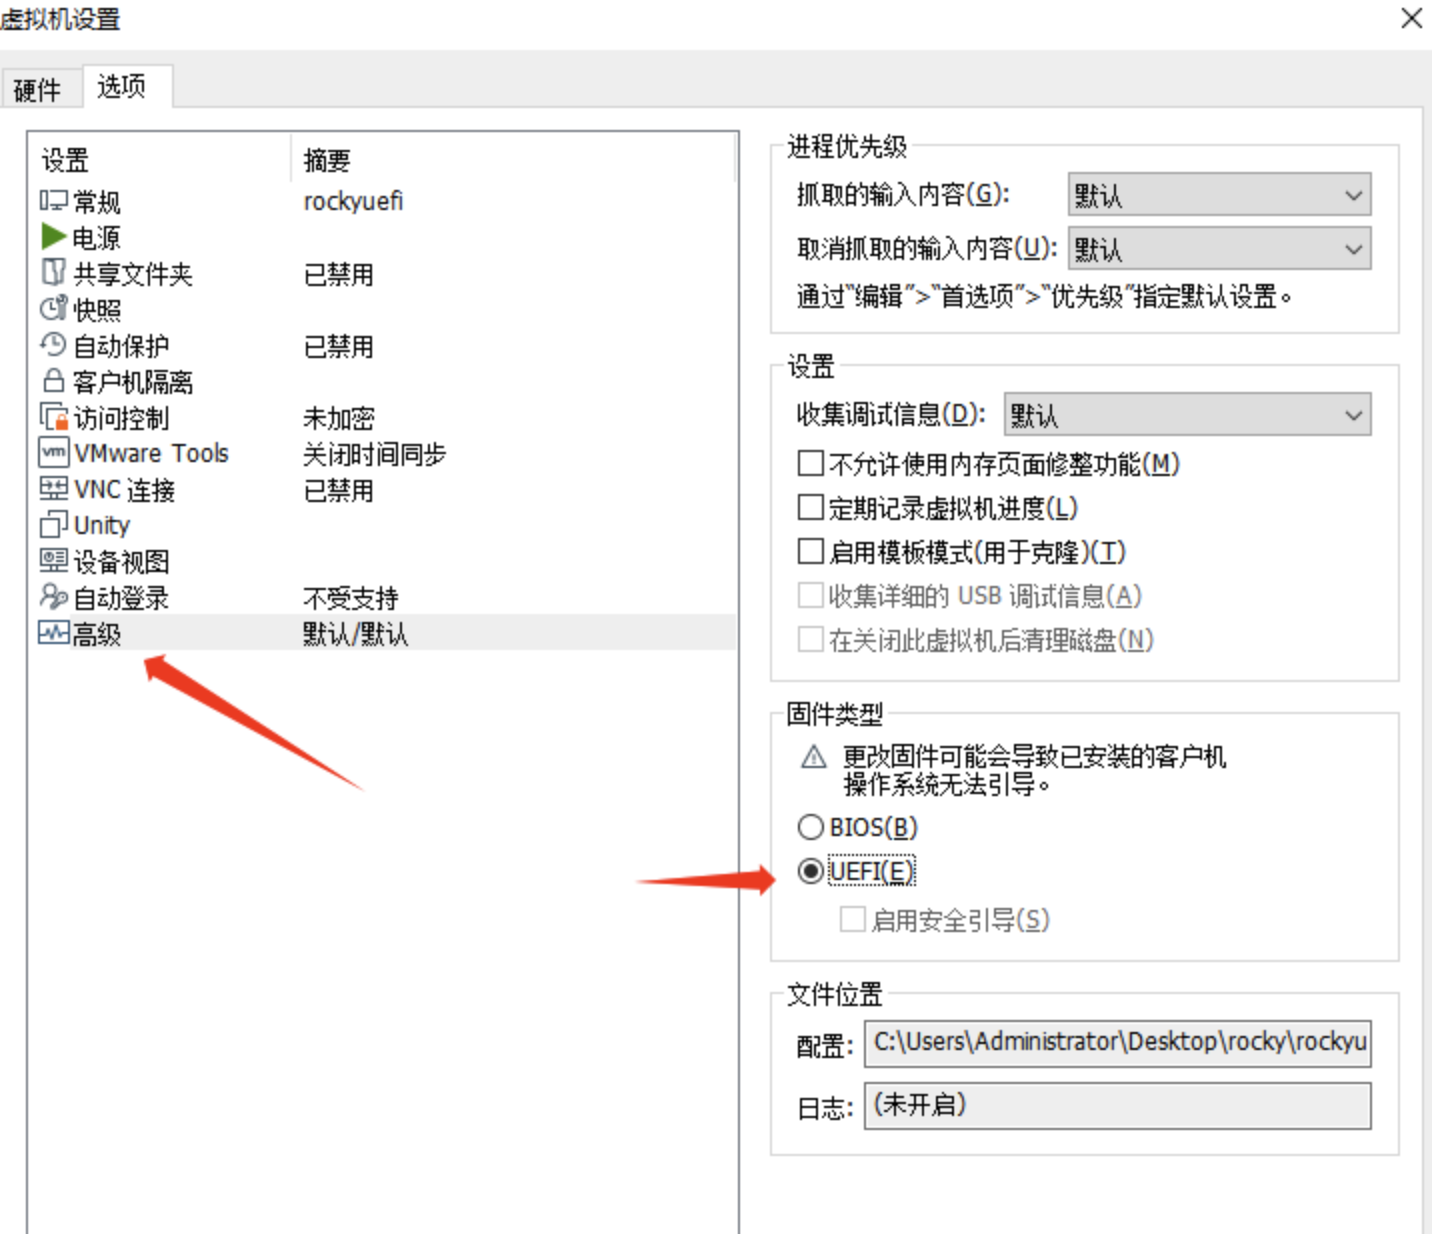Toggle 在关闭此虚拟机后清理磁盘 checkbox
Image resolution: width=1434 pixels, height=1236 pixels.
point(811,640)
